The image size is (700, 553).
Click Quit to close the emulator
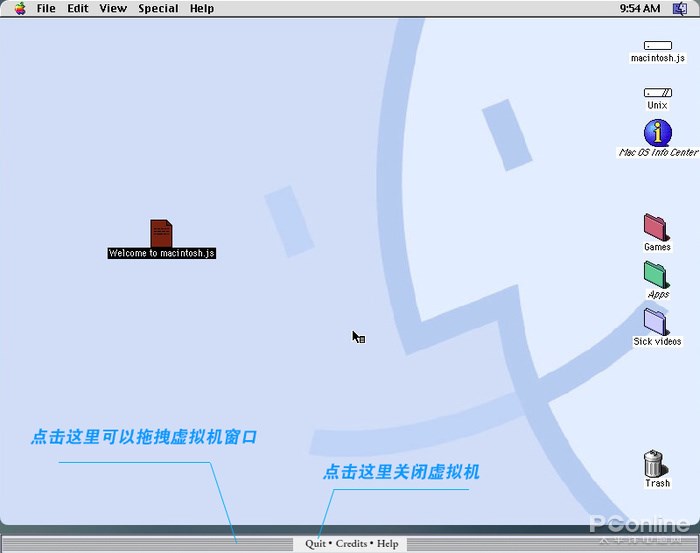[x=315, y=544]
